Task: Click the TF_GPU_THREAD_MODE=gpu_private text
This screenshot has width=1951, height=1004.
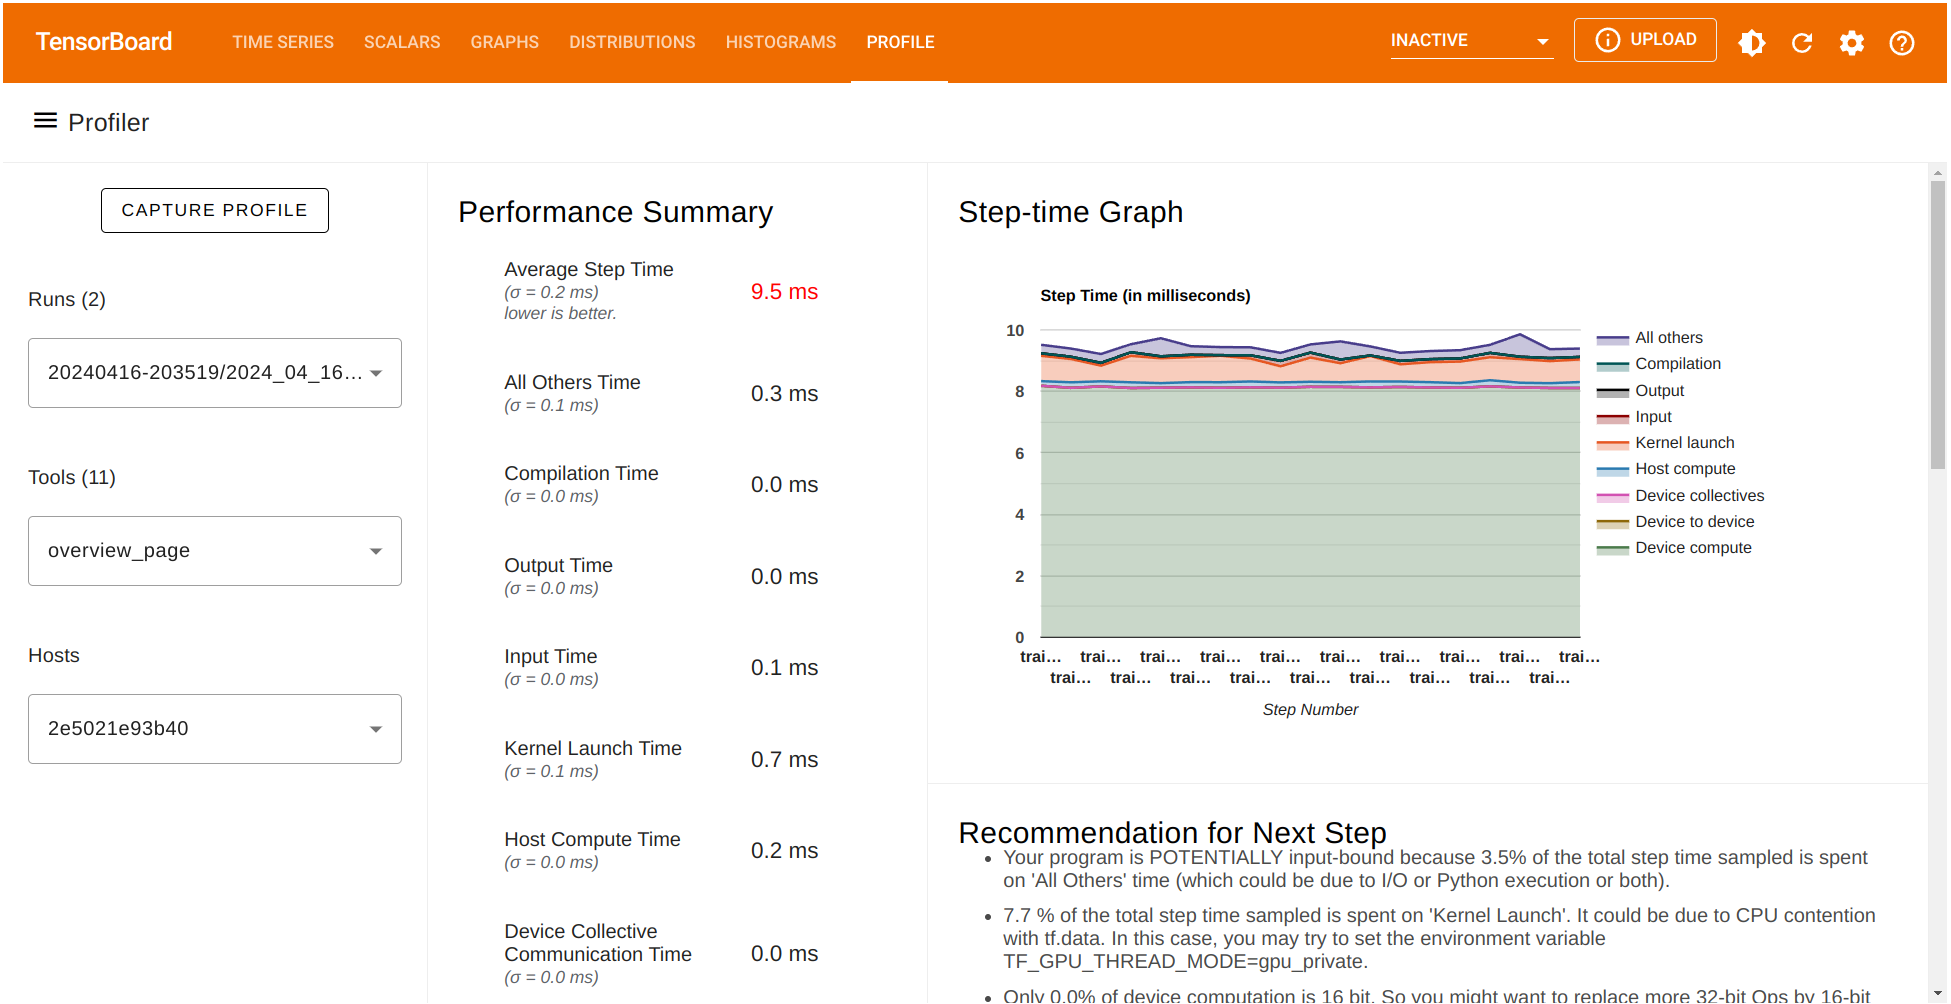Action: pos(1184,961)
